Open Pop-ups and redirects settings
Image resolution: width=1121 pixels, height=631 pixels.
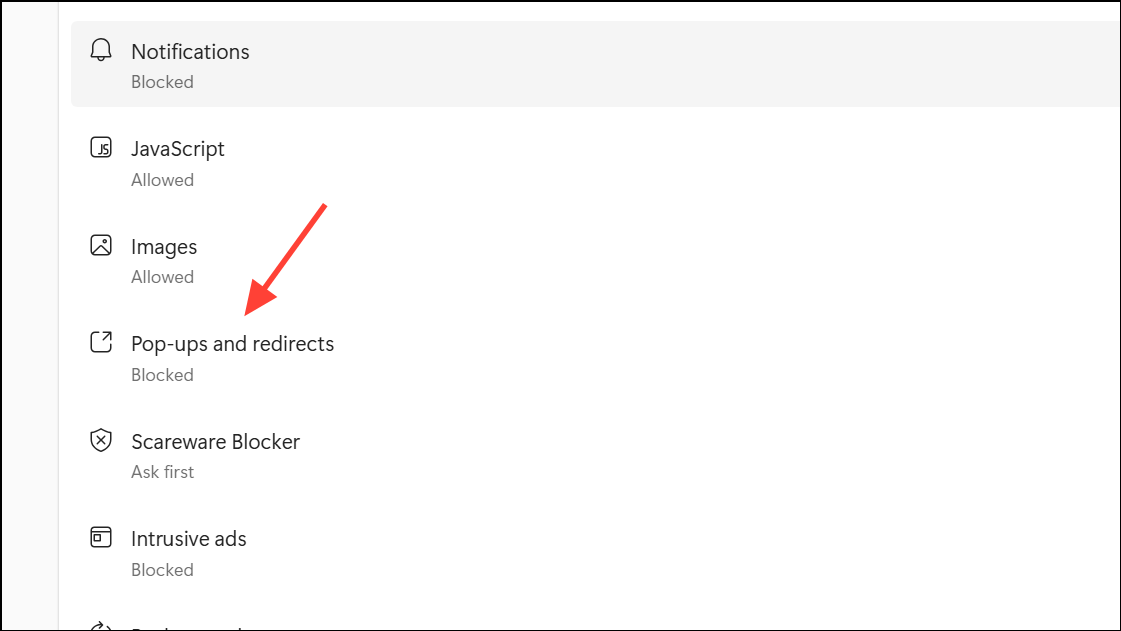point(233,344)
